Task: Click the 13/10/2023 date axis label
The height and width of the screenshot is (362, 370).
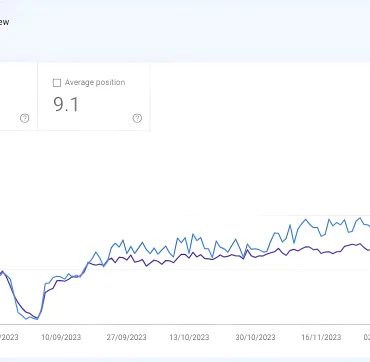Action: pos(189,337)
